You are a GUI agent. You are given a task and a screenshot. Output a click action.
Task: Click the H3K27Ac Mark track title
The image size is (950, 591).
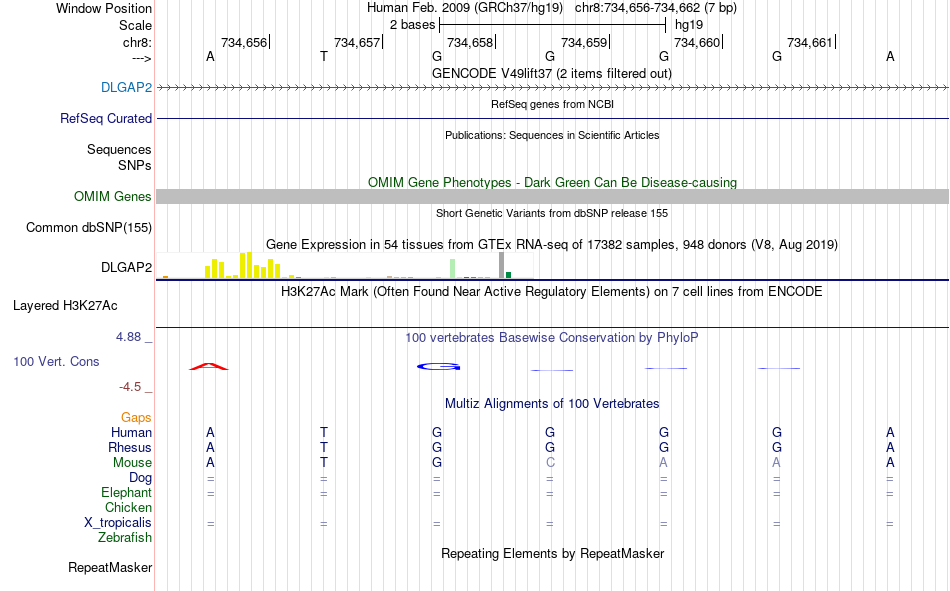tap(552, 292)
